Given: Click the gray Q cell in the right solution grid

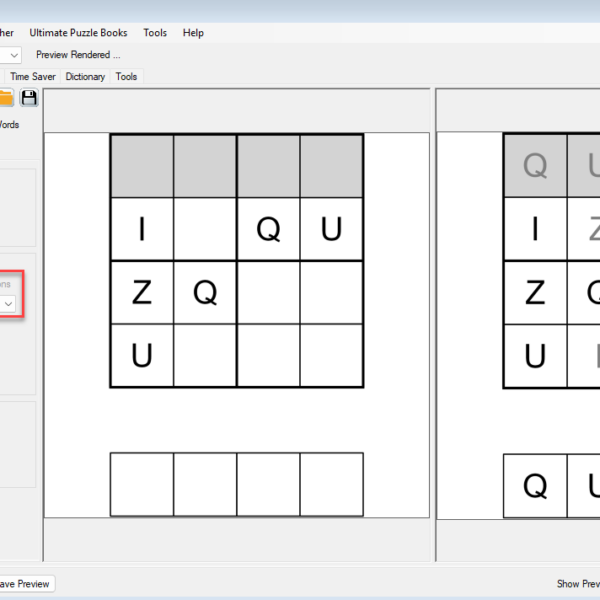Looking at the screenshot, I should tap(535, 166).
